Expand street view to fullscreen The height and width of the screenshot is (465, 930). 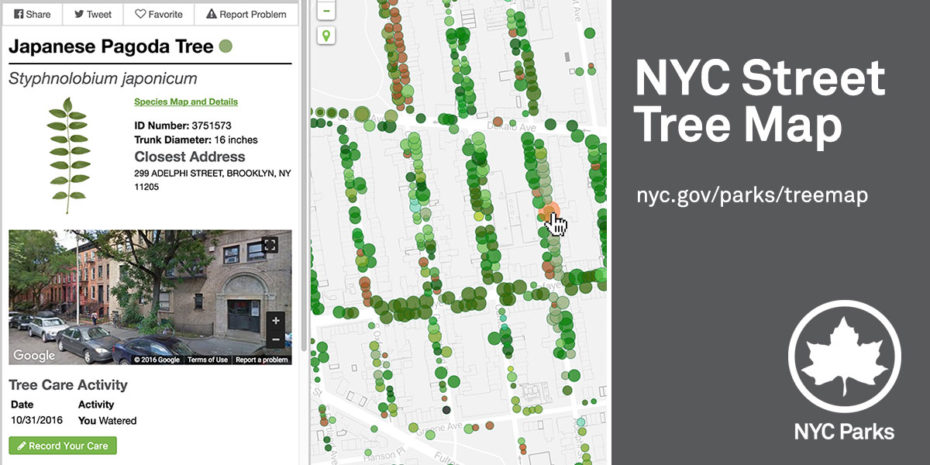[270, 244]
